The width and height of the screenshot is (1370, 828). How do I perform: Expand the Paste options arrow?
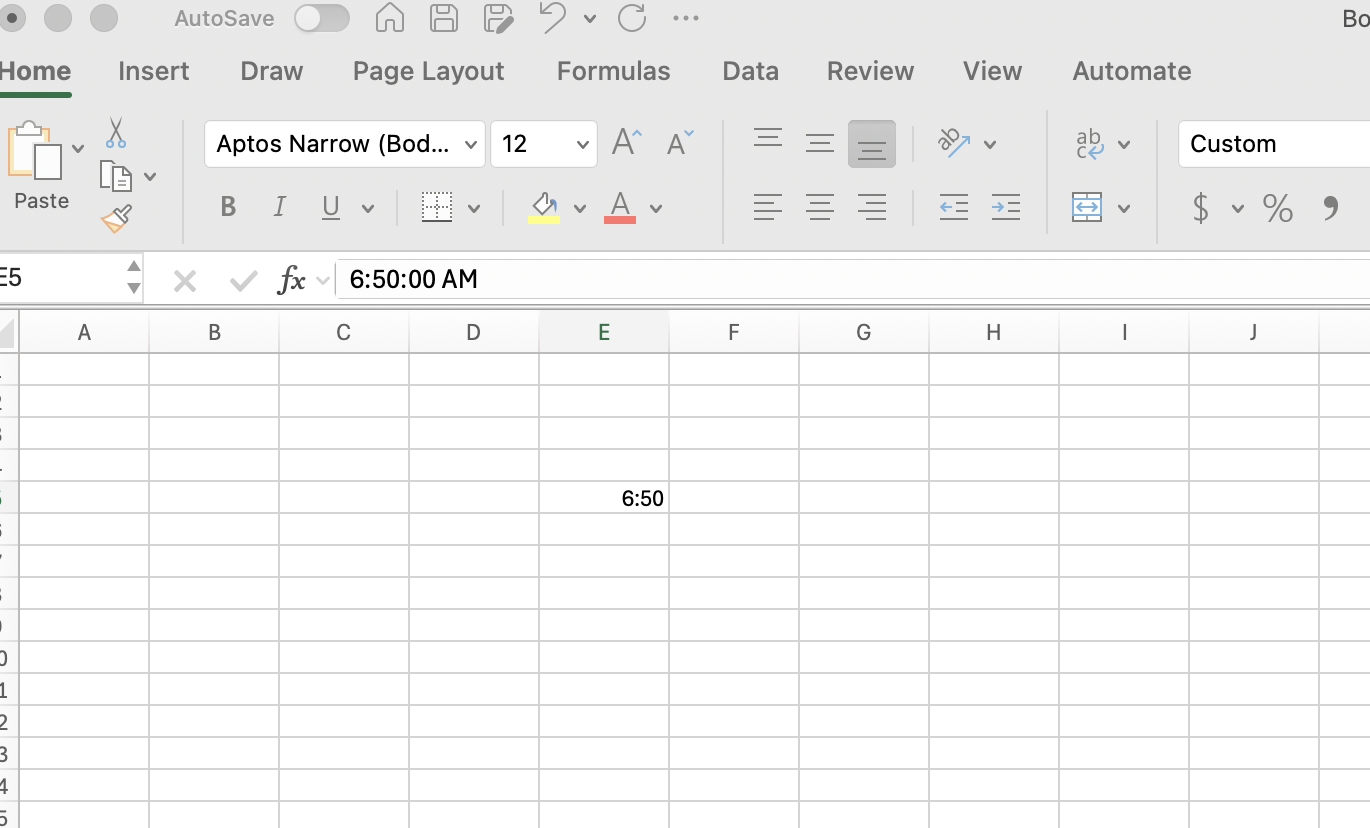click(x=78, y=150)
